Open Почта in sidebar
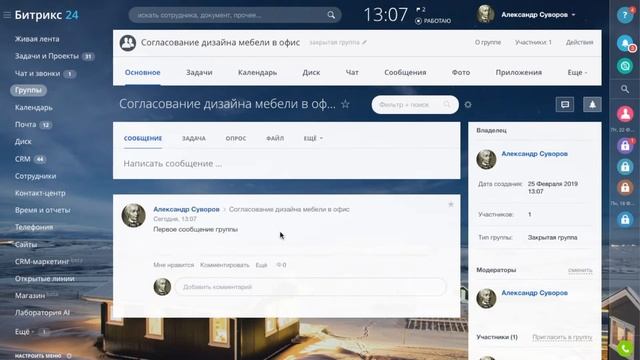Image resolution: width=640 pixels, height=360 pixels. pyautogui.click(x=25, y=124)
